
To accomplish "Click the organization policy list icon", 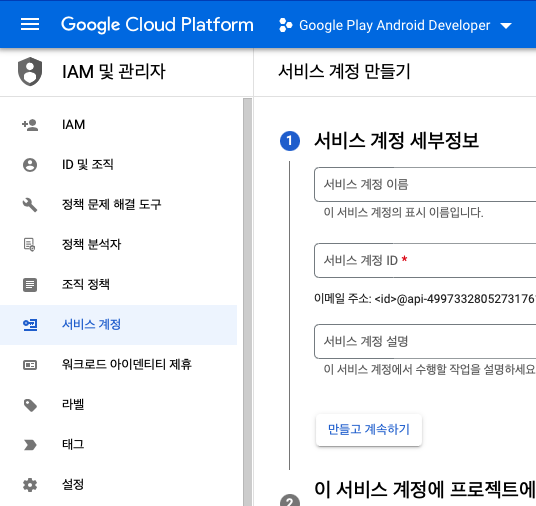I will 30,285.
